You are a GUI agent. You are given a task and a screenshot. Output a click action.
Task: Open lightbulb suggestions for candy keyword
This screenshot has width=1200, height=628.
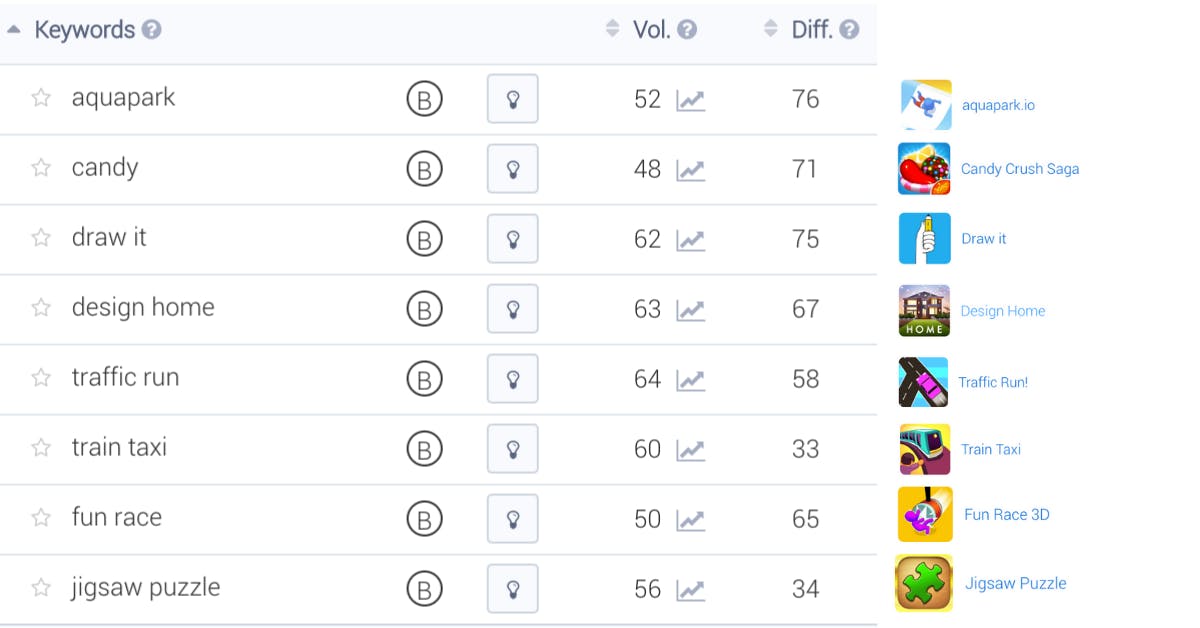pos(512,169)
